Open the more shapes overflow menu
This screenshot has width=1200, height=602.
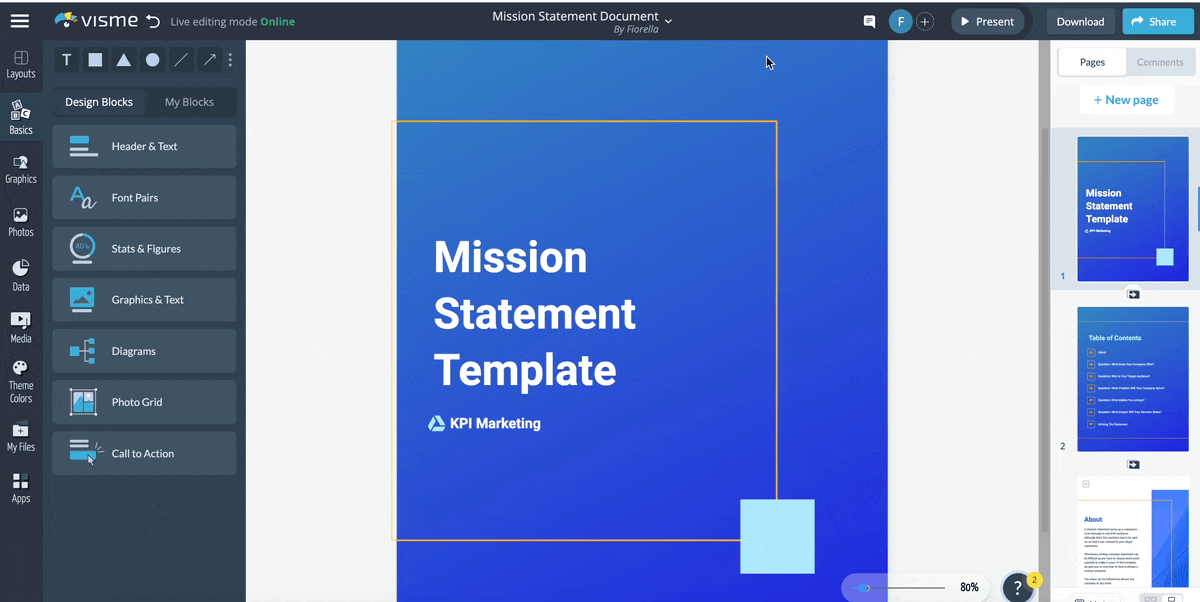(x=230, y=60)
